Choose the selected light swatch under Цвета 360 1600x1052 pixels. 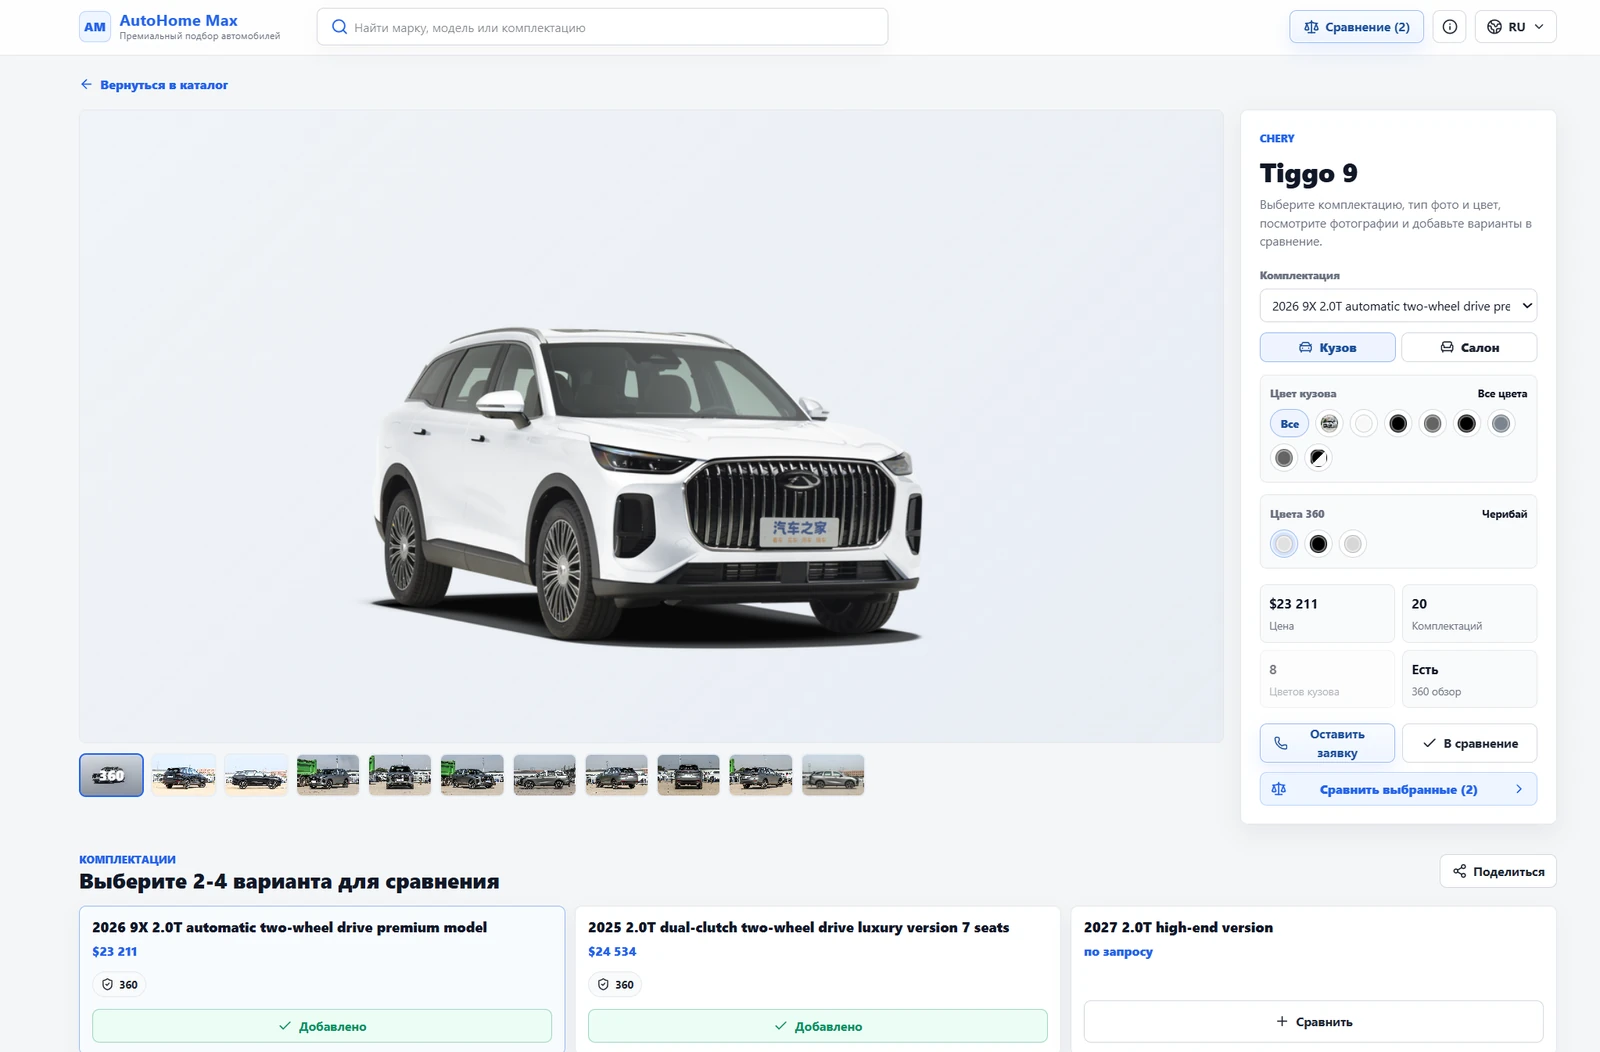tap(1284, 544)
